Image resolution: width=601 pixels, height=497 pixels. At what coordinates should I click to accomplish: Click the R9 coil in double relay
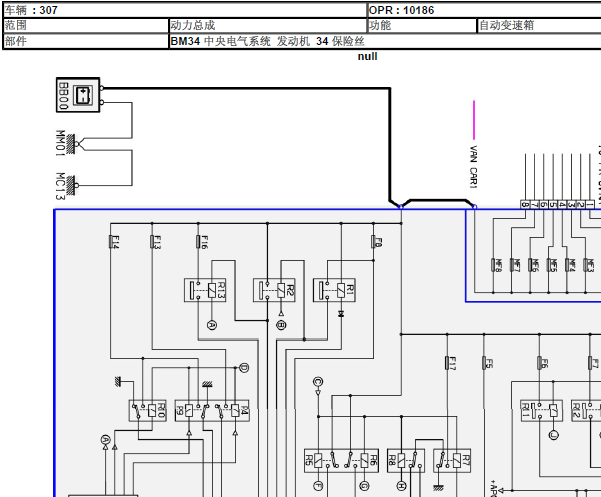point(189,411)
